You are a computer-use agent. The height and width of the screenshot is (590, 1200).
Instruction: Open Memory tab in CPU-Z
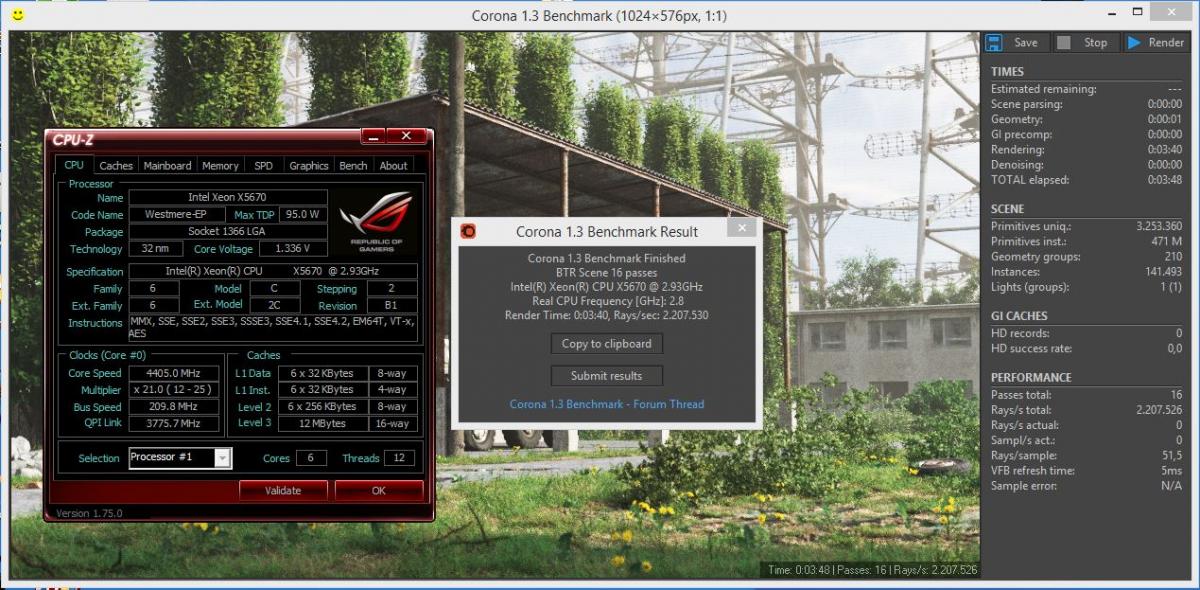220,166
